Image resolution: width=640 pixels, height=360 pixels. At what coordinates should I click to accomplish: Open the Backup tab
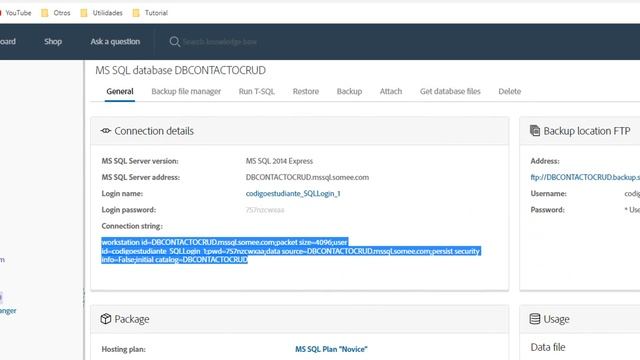(349, 91)
